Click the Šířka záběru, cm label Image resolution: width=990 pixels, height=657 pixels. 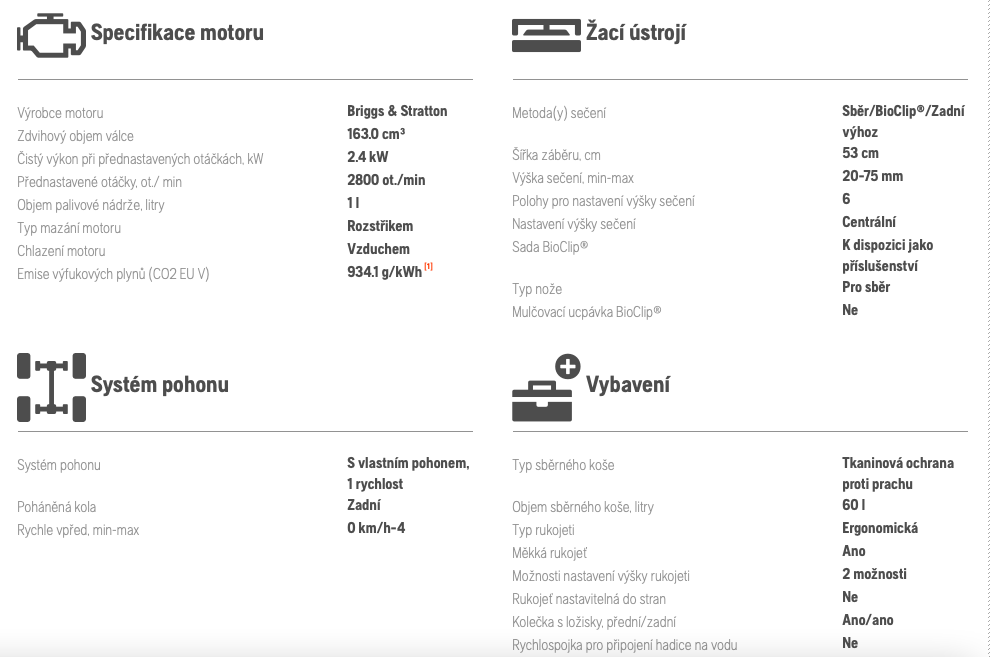[x=556, y=155]
